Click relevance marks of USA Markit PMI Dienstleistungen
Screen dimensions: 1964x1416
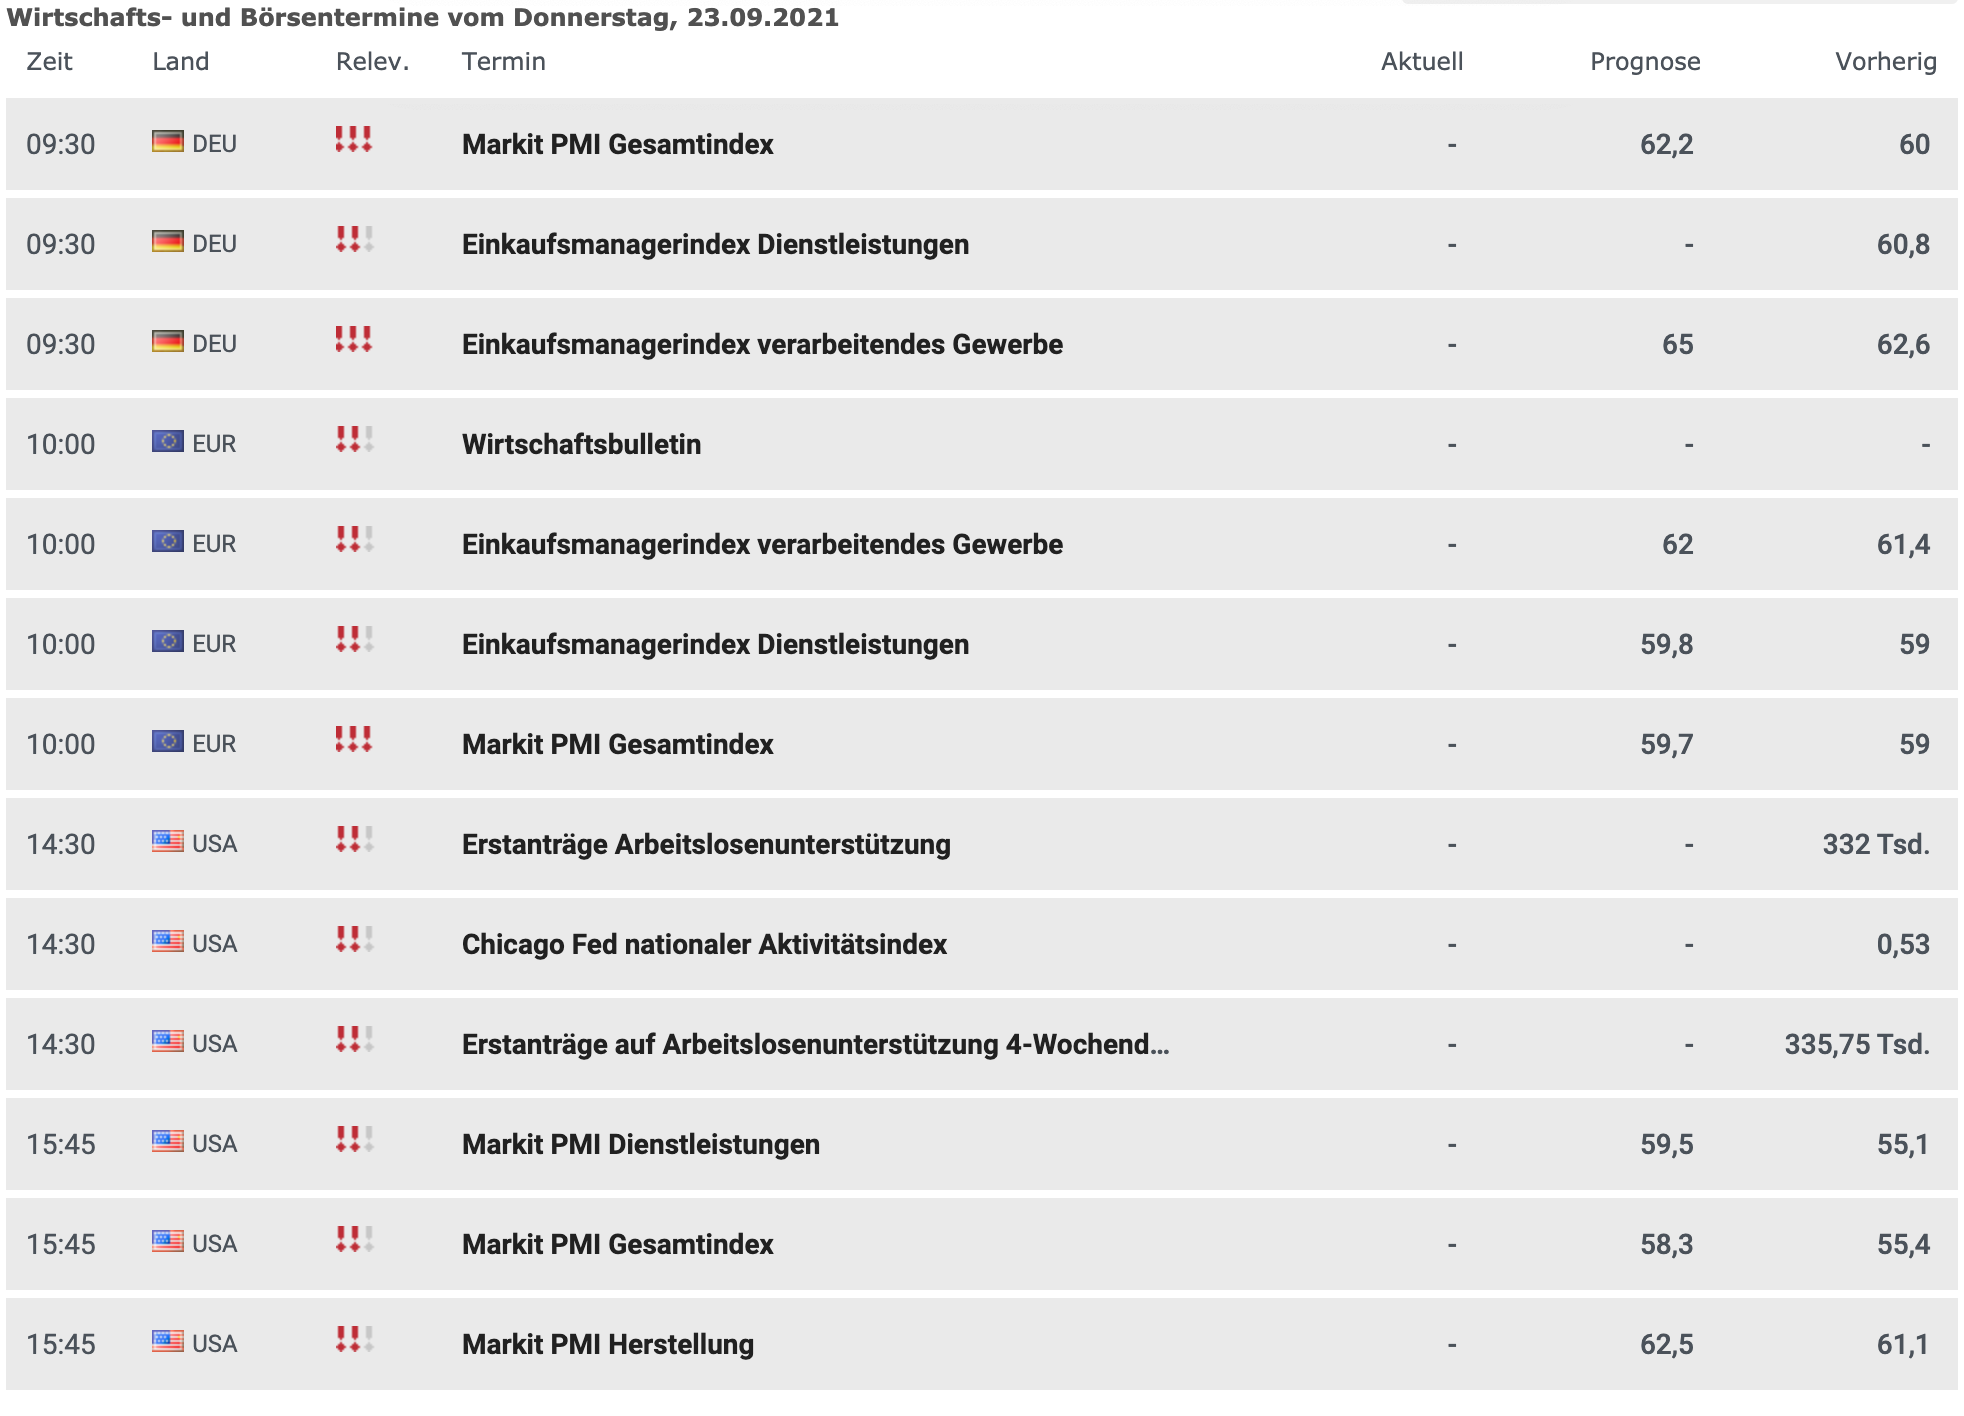pos(354,1139)
